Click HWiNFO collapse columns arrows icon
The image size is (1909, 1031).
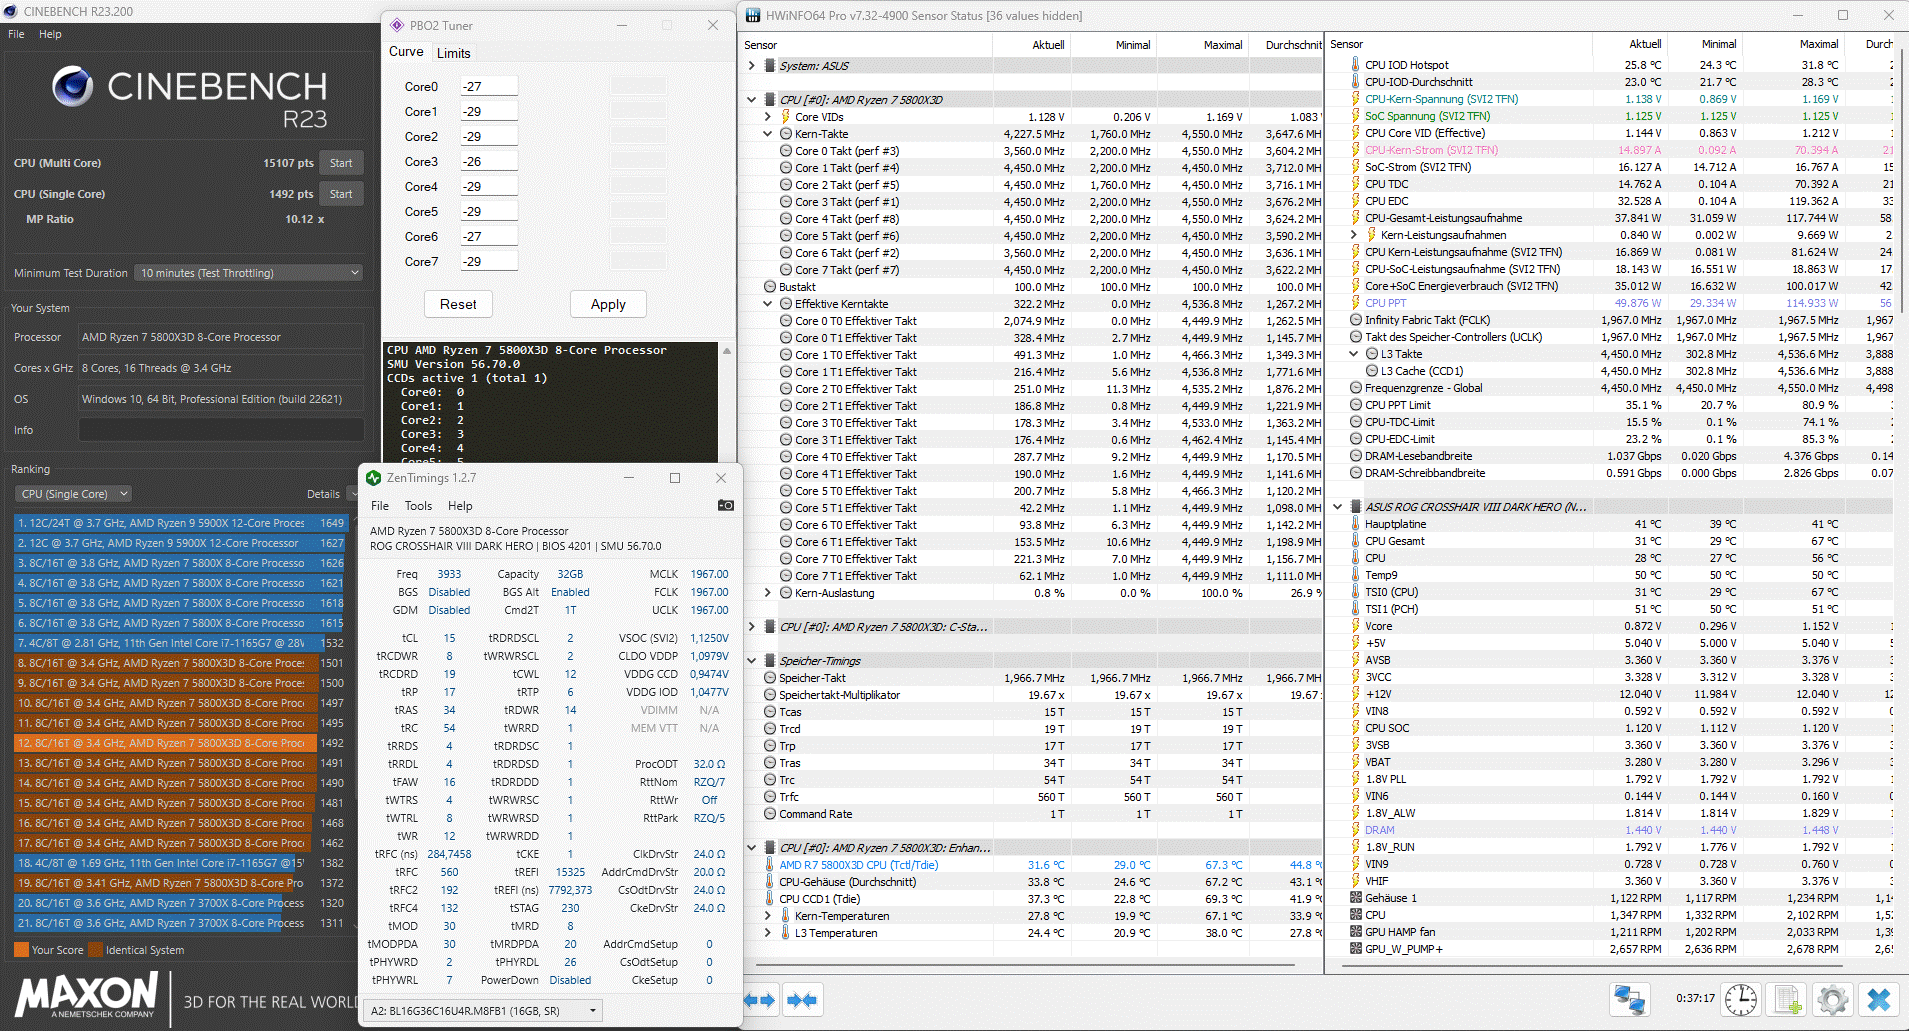(x=802, y=1000)
